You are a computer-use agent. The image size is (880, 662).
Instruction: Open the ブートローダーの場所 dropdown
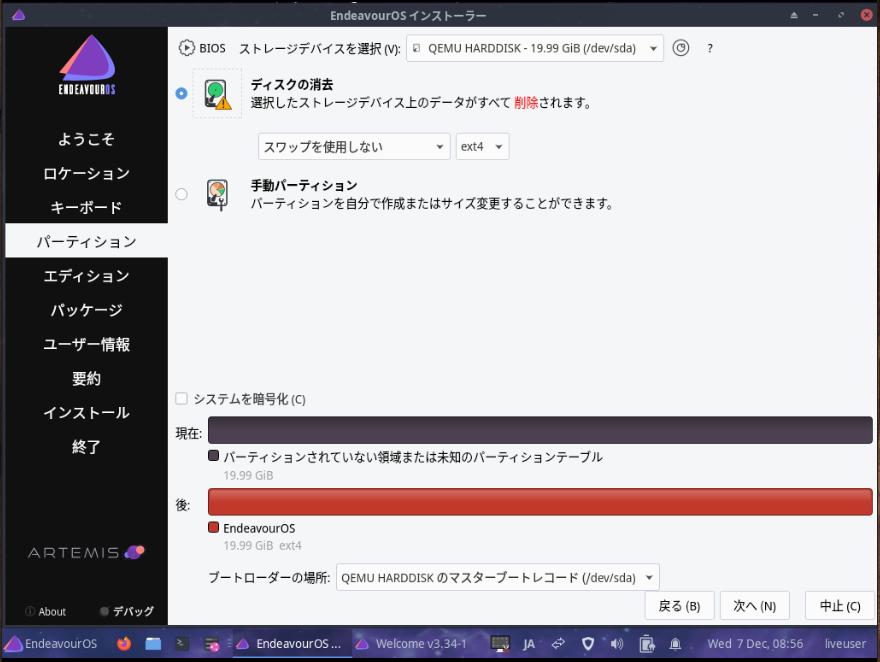coord(497,577)
